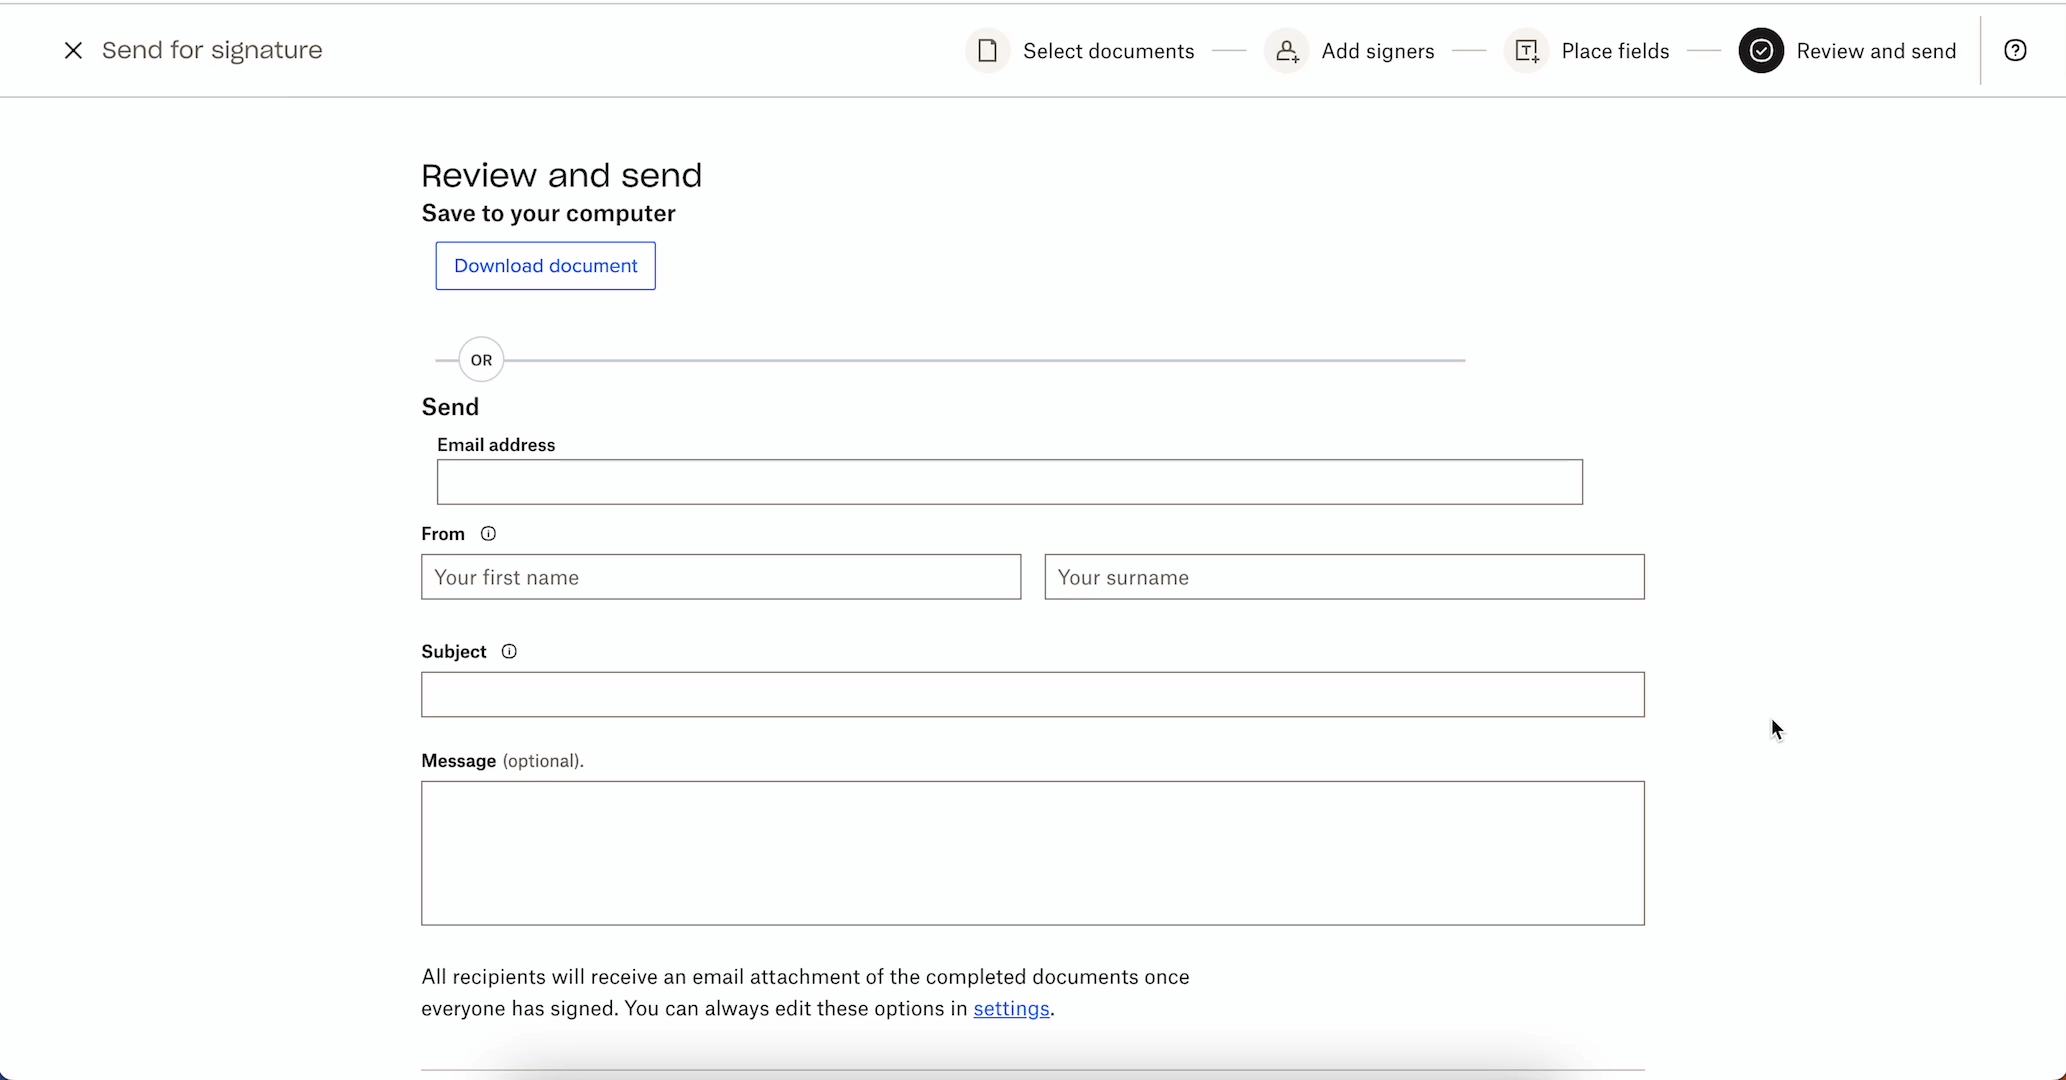Open the settings link

1011,1009
